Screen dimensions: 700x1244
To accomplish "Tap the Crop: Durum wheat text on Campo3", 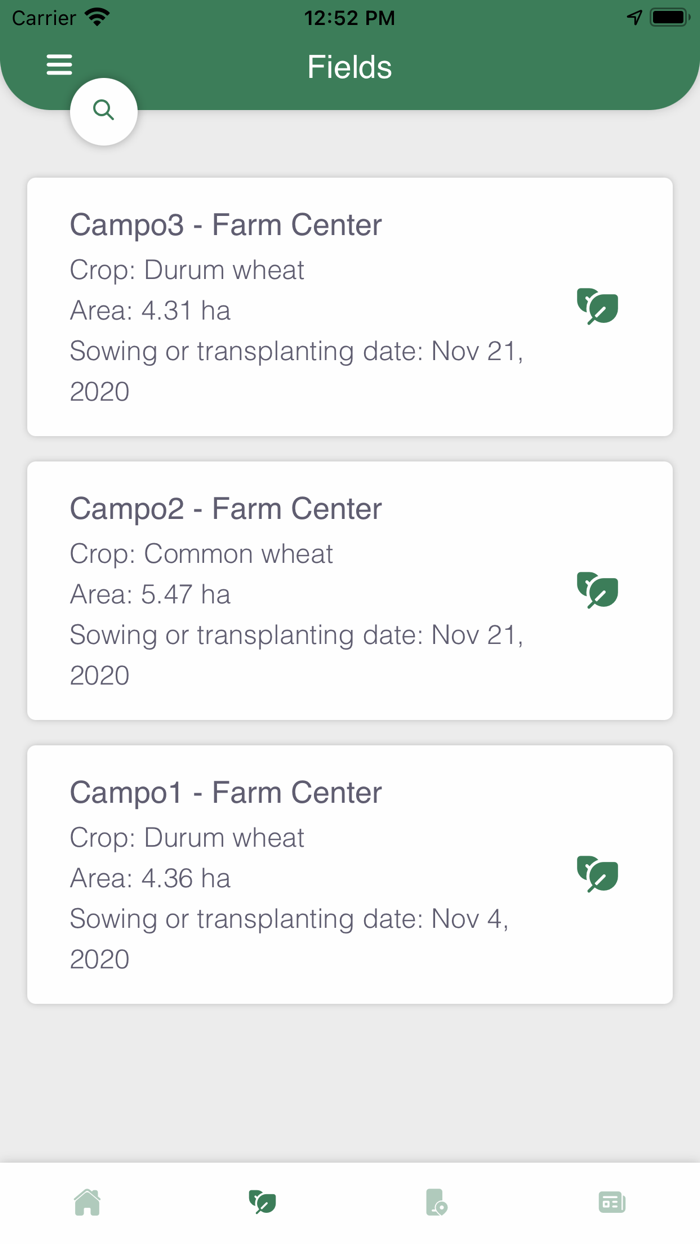I will (x=186, y=270).
